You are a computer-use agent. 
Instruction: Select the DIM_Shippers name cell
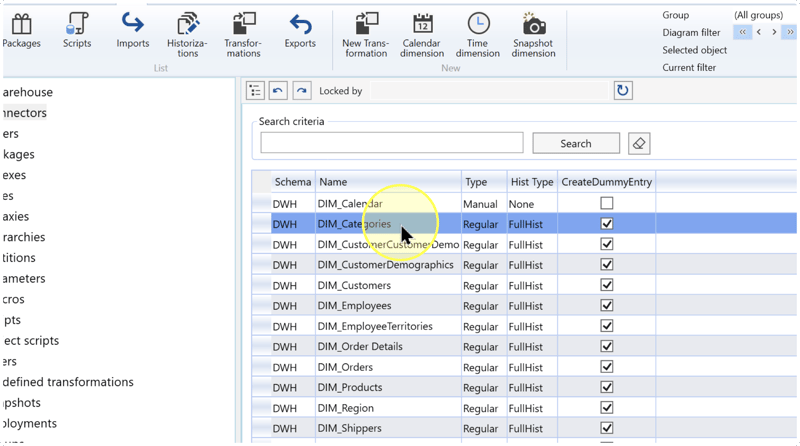coord(388,428)
